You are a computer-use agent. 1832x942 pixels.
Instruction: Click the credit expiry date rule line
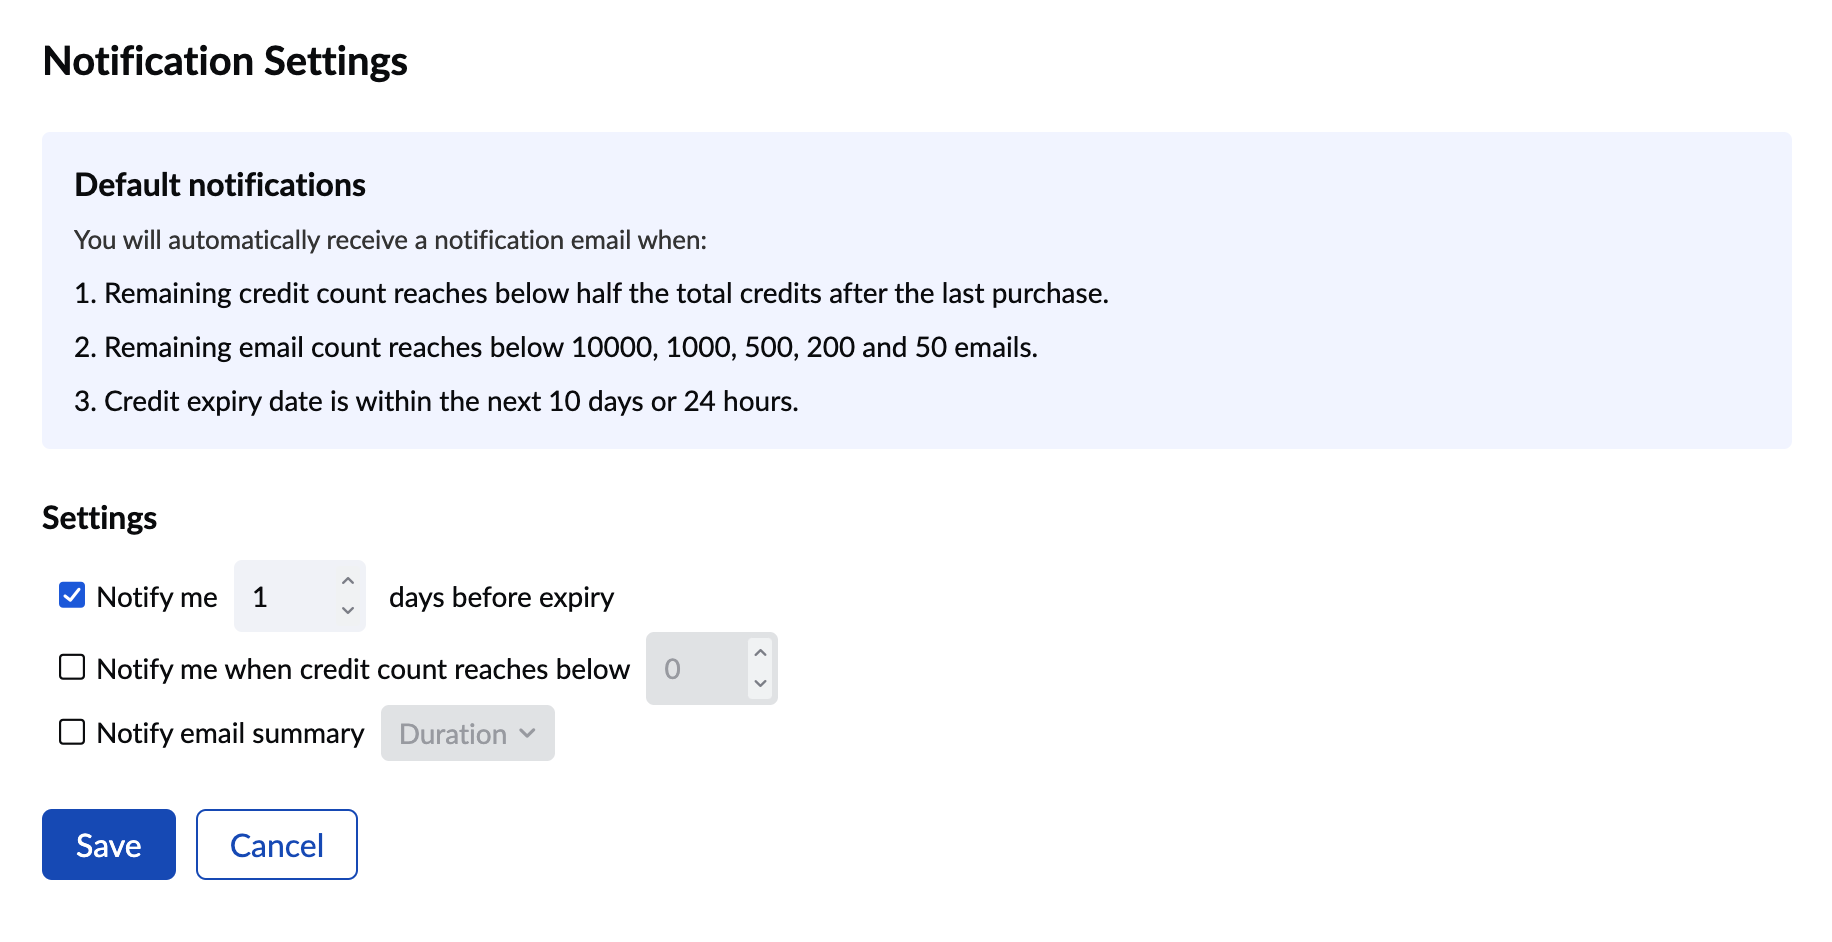(436, 401)
